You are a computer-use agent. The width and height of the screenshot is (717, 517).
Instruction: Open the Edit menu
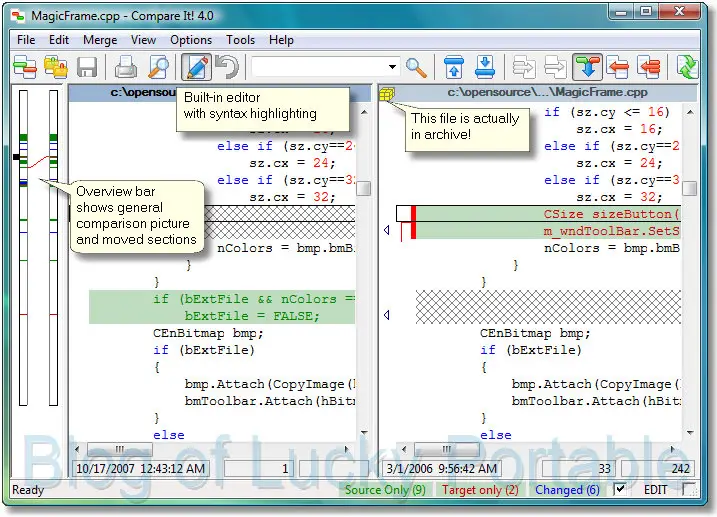point(59,40)
